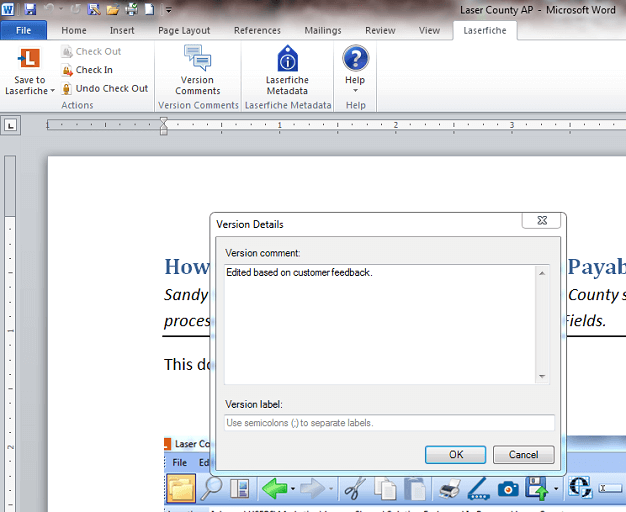Expand the Save to Laserfiche dropdown arrow

tap(52, 91)
